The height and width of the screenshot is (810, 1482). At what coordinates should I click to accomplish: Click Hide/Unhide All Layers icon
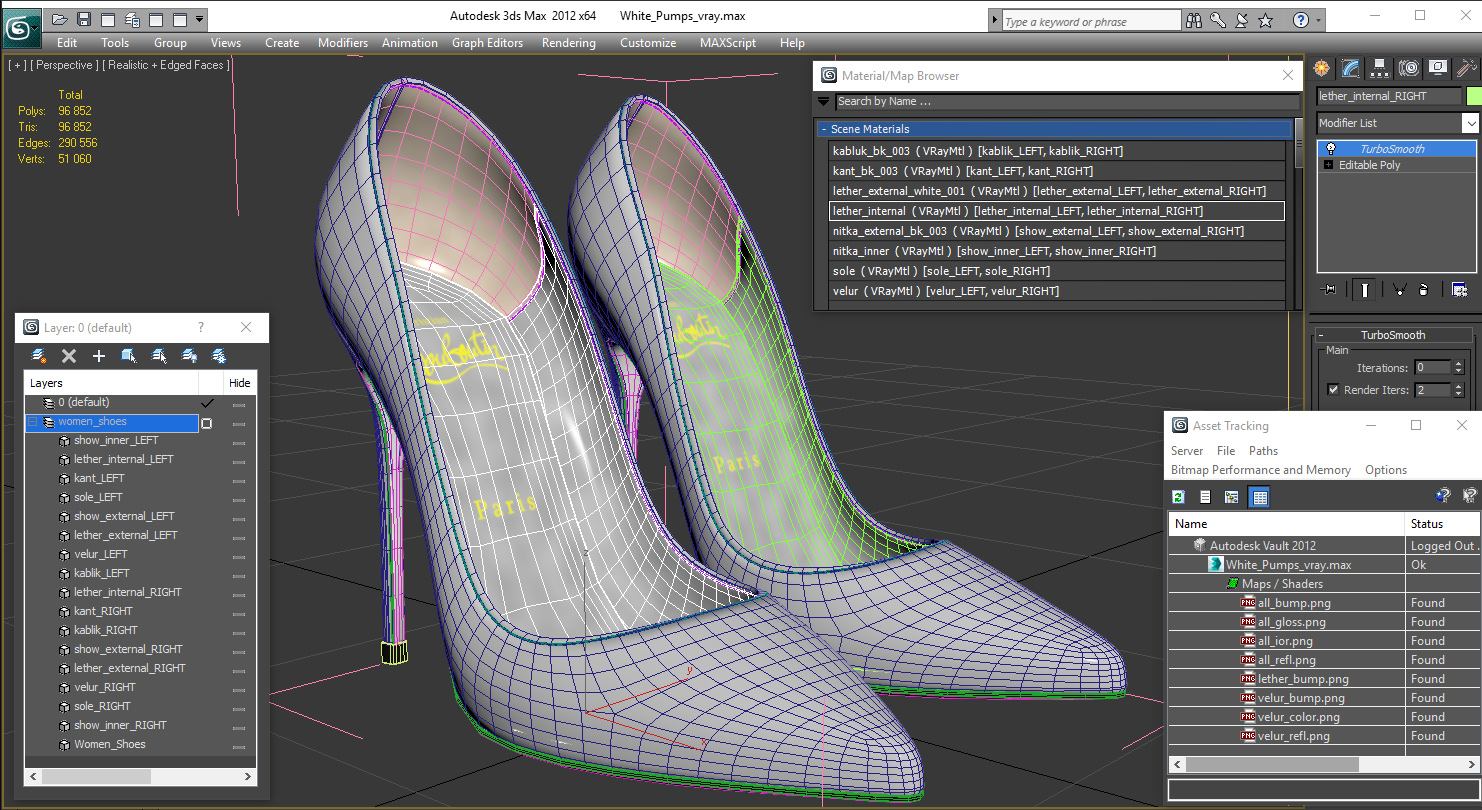click(x=189, y=356)
